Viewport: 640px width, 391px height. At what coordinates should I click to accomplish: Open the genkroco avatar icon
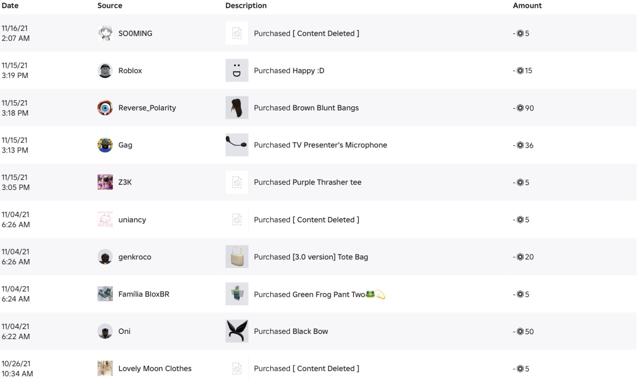pos(105,257)
